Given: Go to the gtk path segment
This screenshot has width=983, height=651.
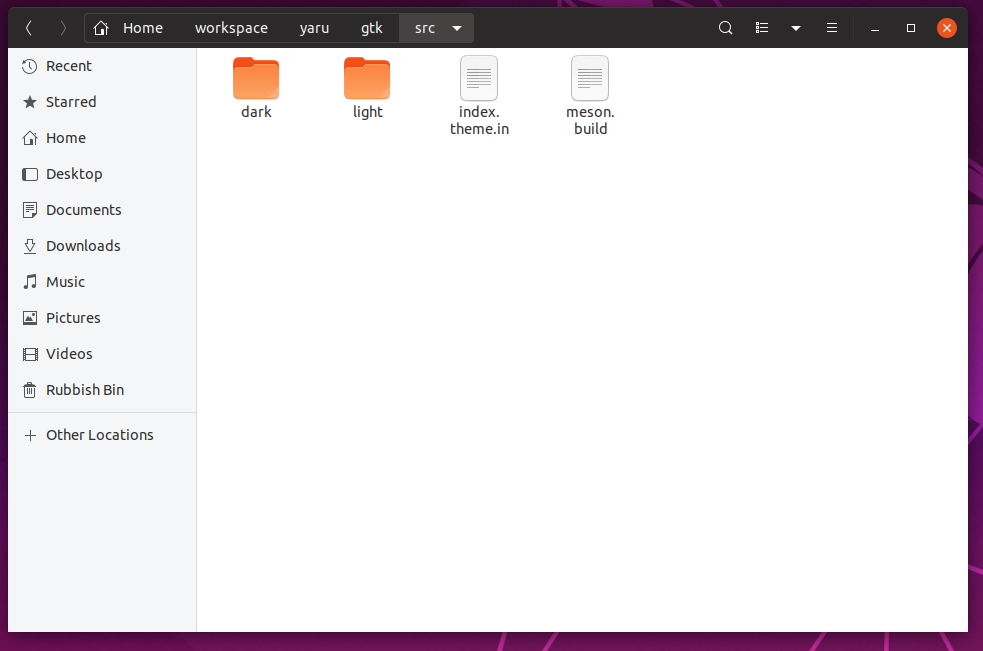Looking at the screenshot, I should click(x=372, y=28).
